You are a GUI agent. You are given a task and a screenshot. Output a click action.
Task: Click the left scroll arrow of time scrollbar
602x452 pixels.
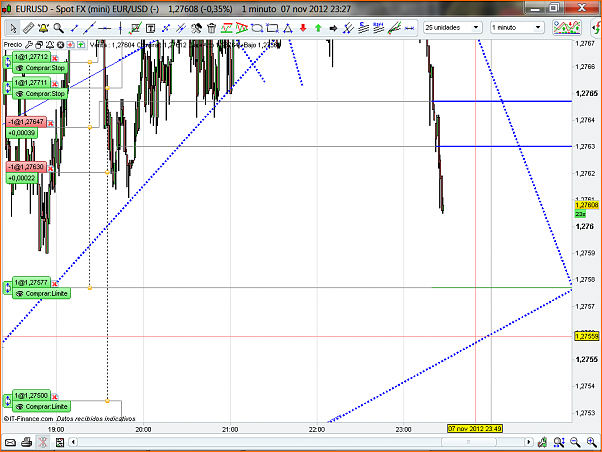point(73,442)
